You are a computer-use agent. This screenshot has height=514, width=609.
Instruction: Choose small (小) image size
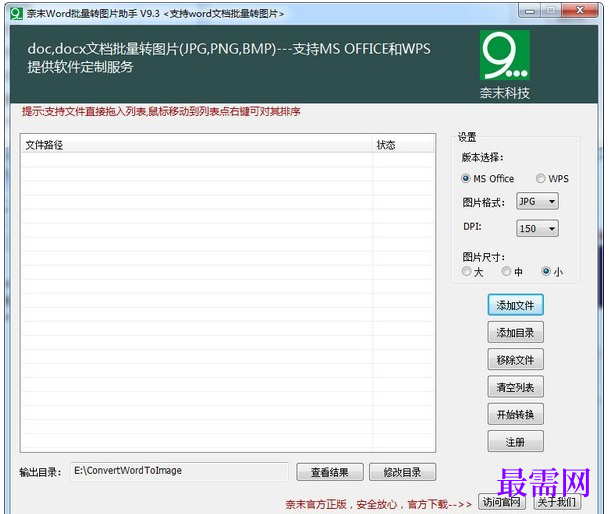(546, 271)
